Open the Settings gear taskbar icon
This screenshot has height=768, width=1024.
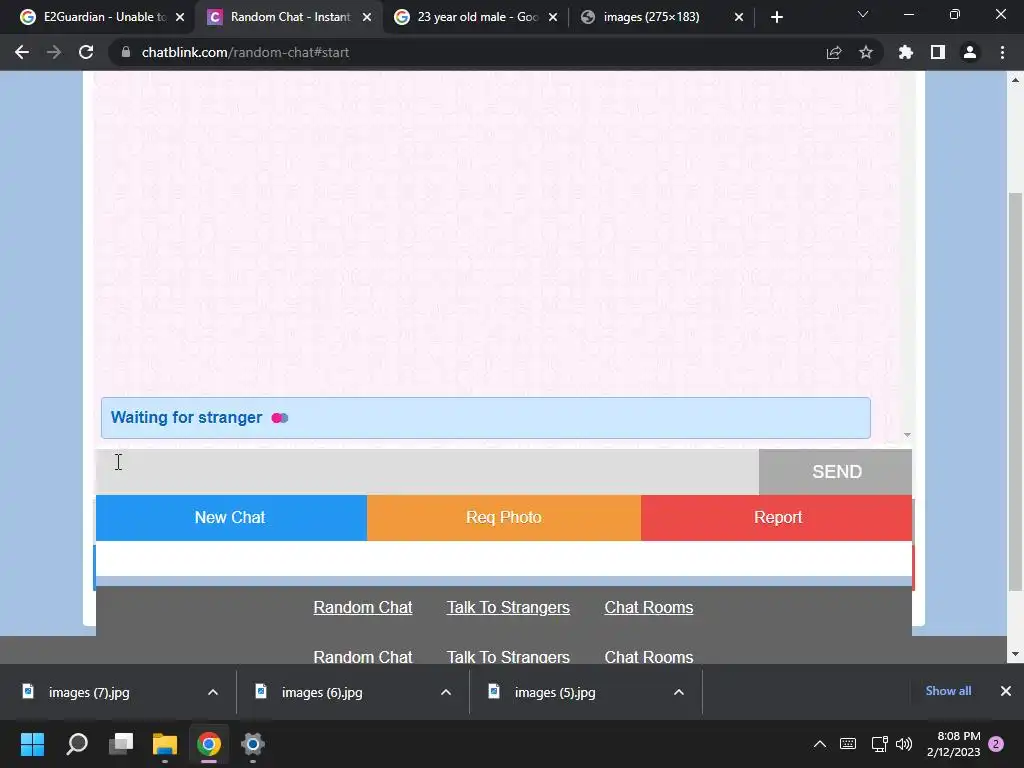click(x=252, y=744)
